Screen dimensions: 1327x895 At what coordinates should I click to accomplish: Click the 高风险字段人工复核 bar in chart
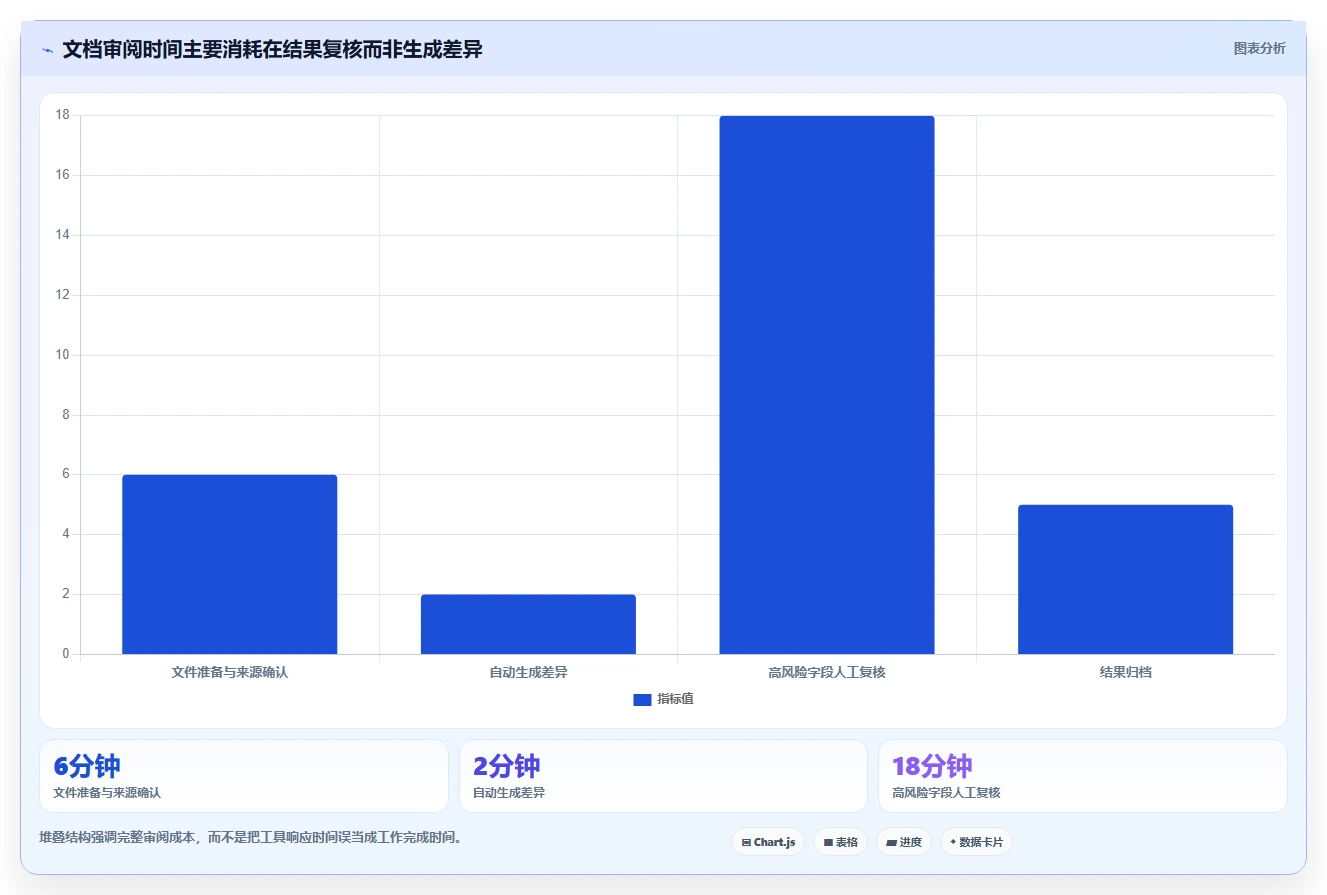pyautogui.click(x=827, y=385)
